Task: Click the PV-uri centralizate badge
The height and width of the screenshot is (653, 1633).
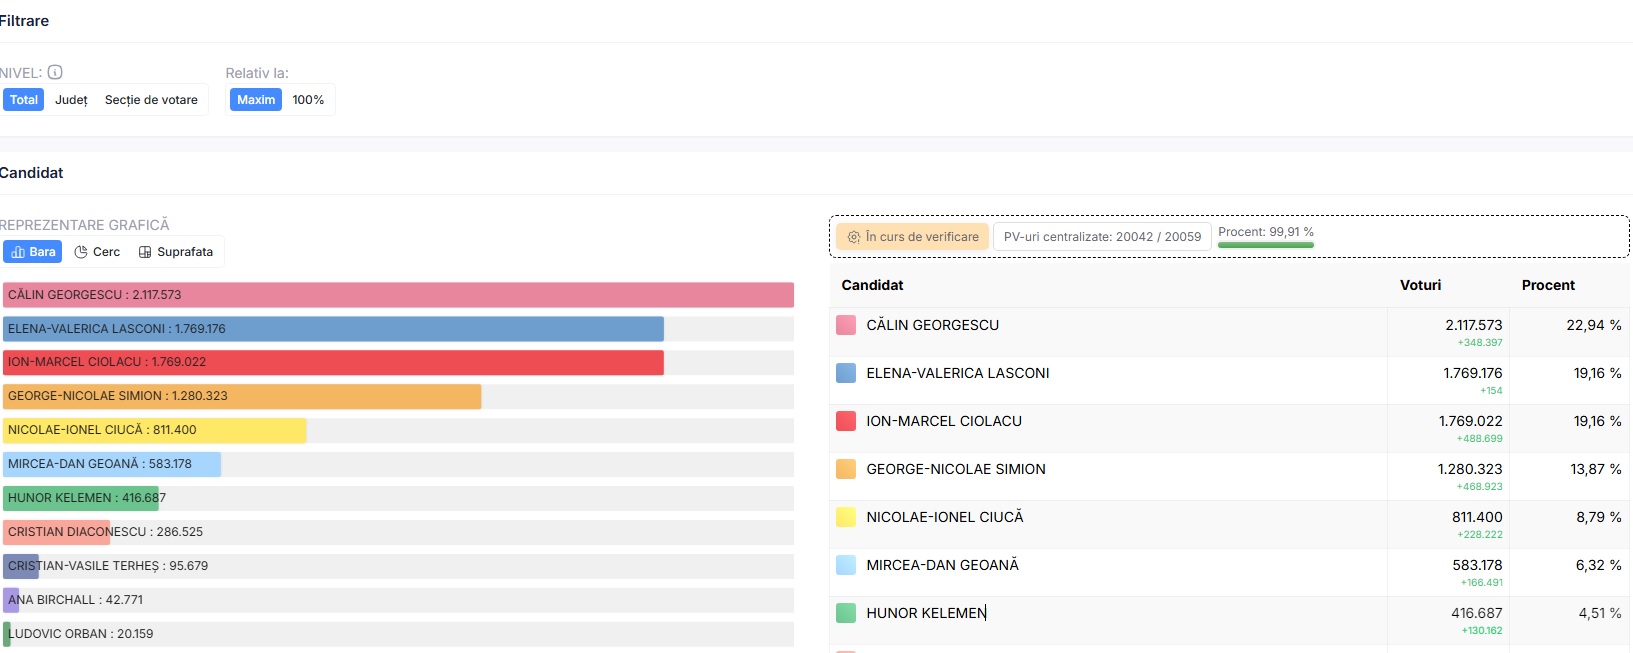Action: click(1102, 237)
